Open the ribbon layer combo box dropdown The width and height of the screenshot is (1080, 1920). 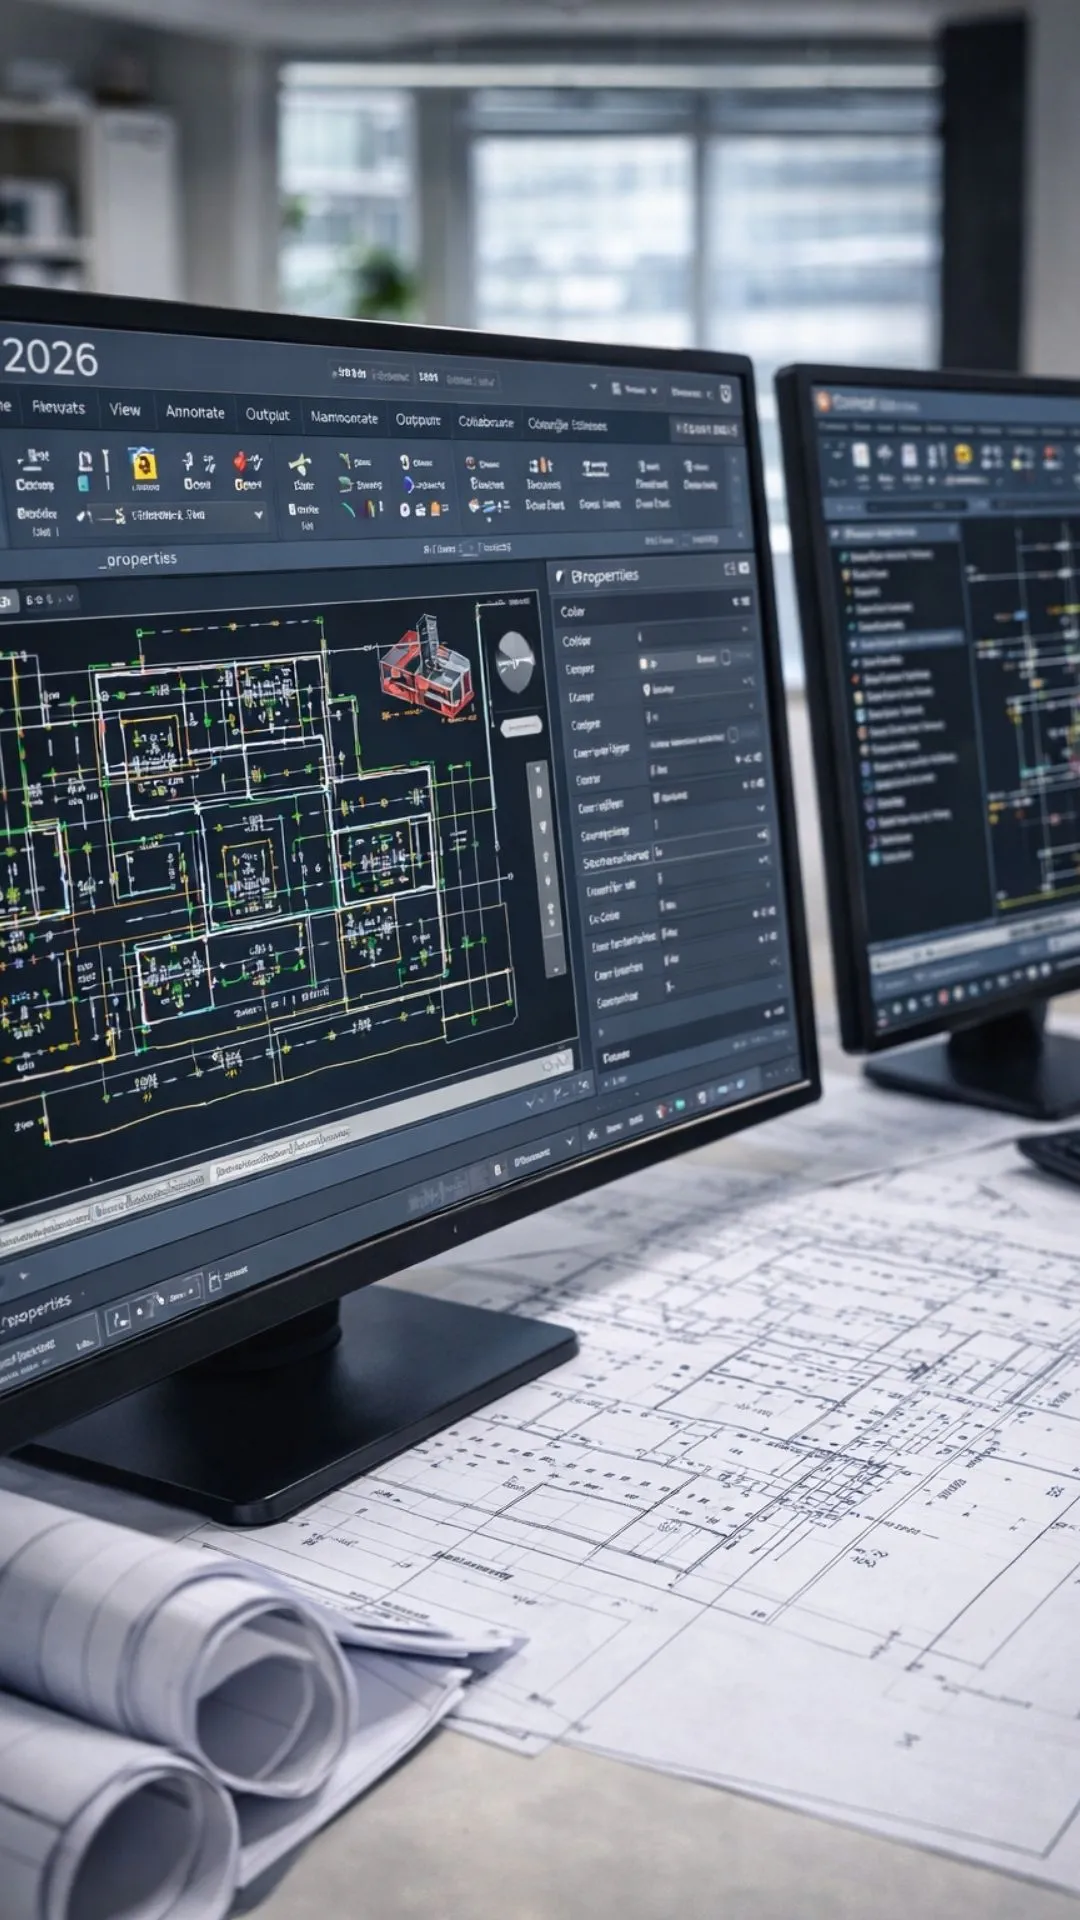(x=259, y=516)
